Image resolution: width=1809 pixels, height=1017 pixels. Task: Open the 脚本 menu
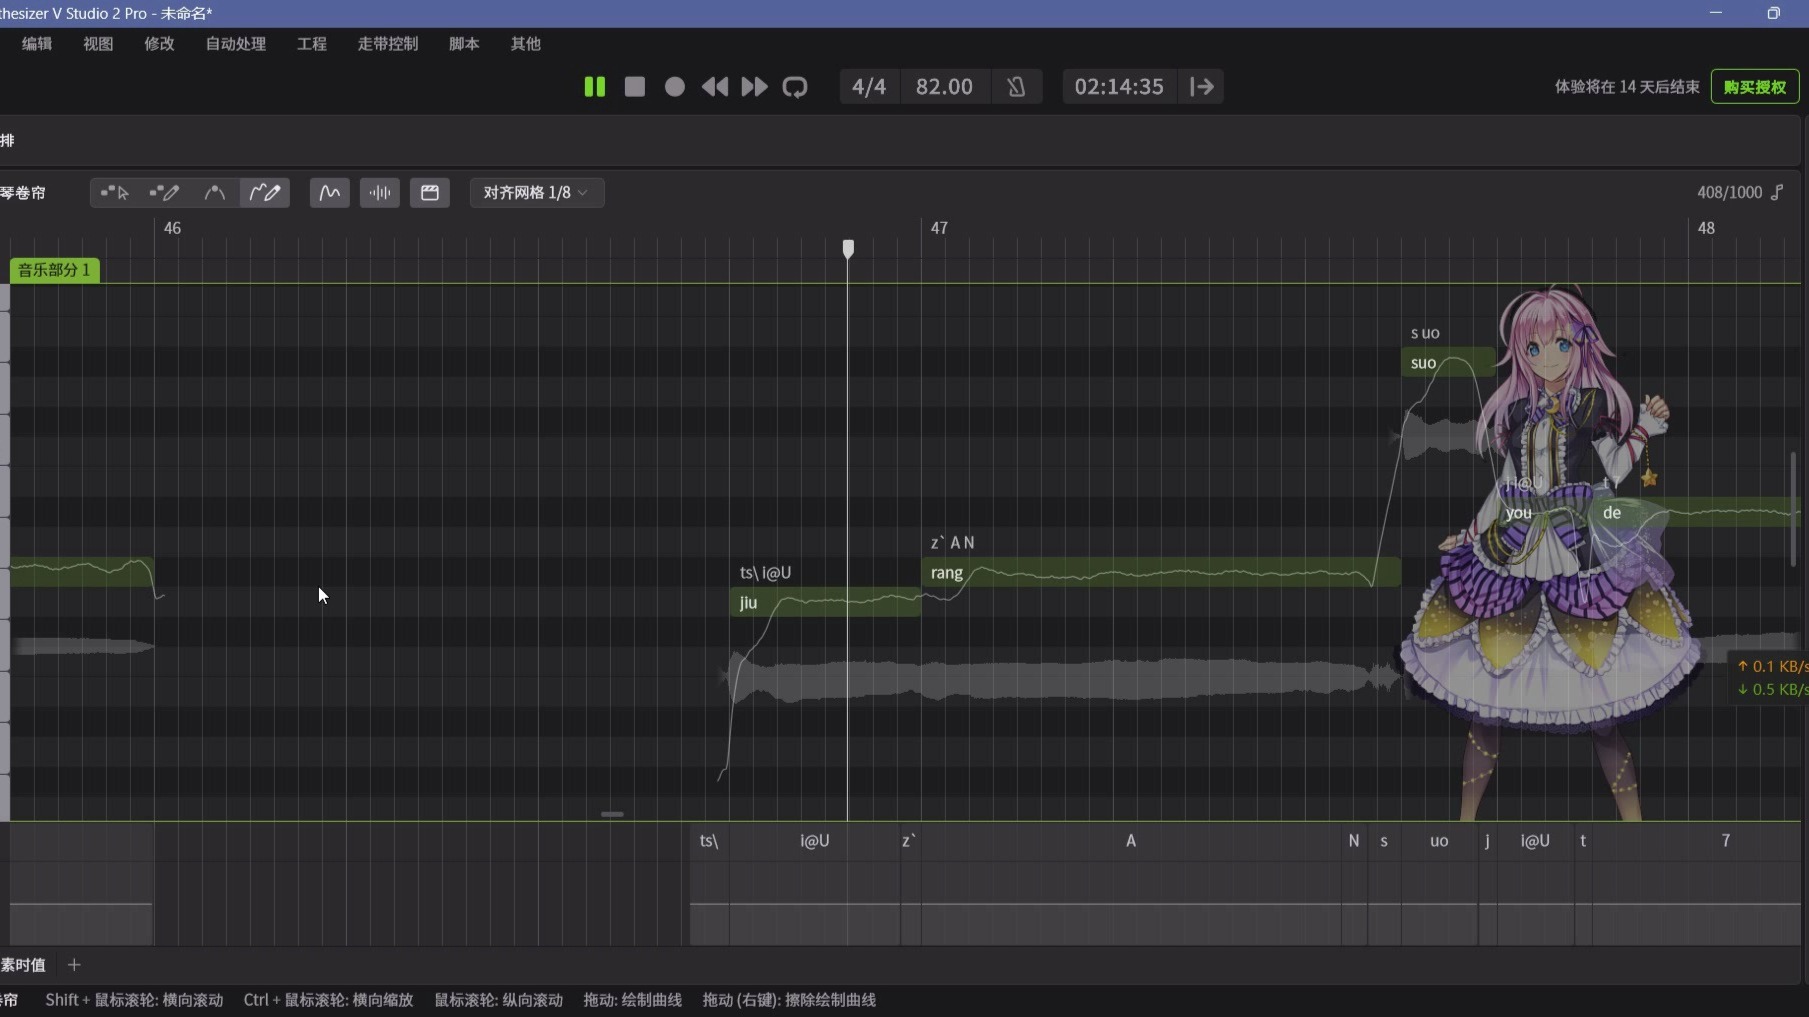(x=464, y=44)
